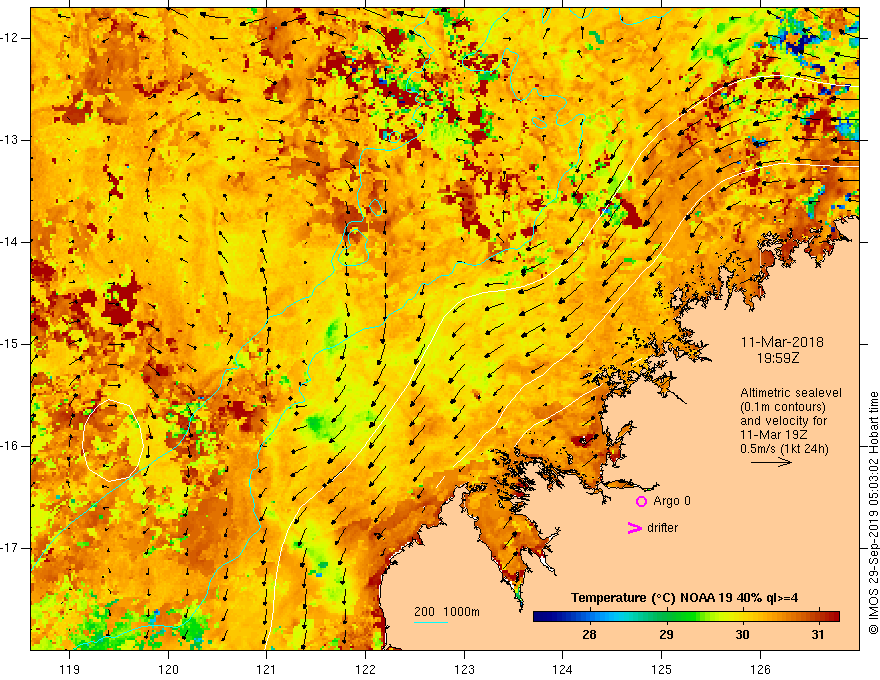Click the date text 11-Mar-2018
880x680 pixels.
[782, 342]
